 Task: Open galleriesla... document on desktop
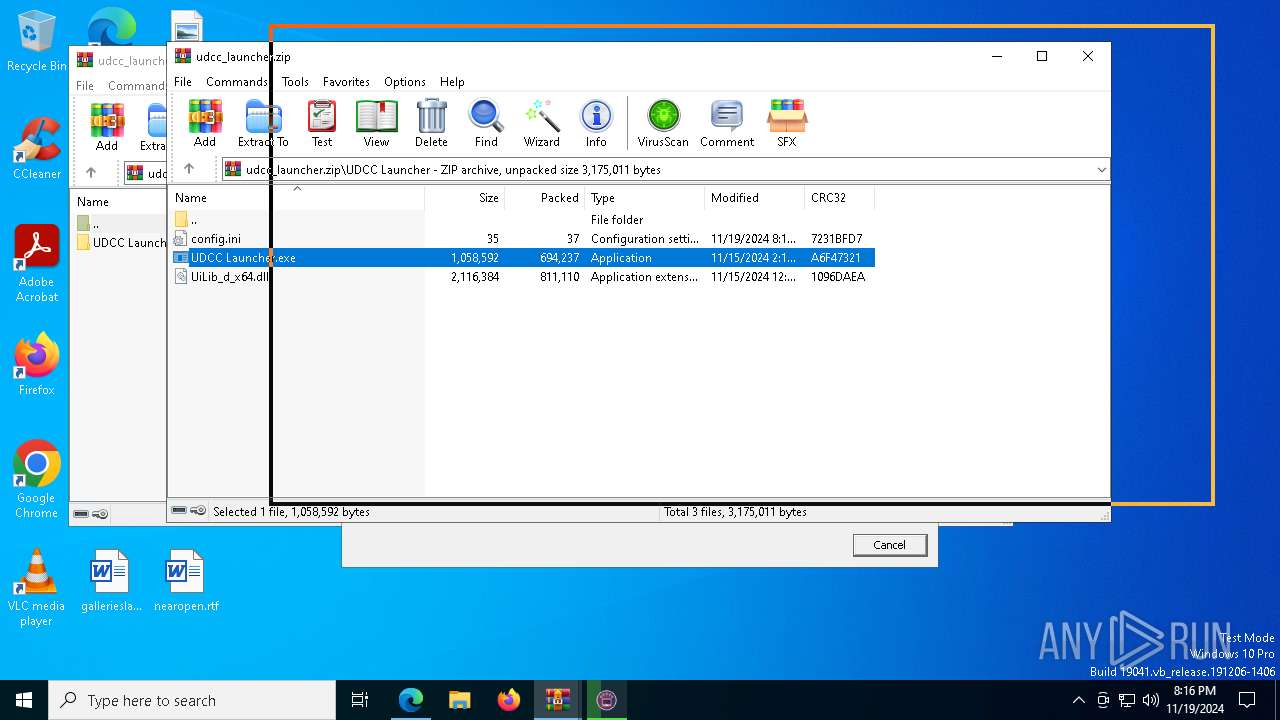[x=110, y=580]
